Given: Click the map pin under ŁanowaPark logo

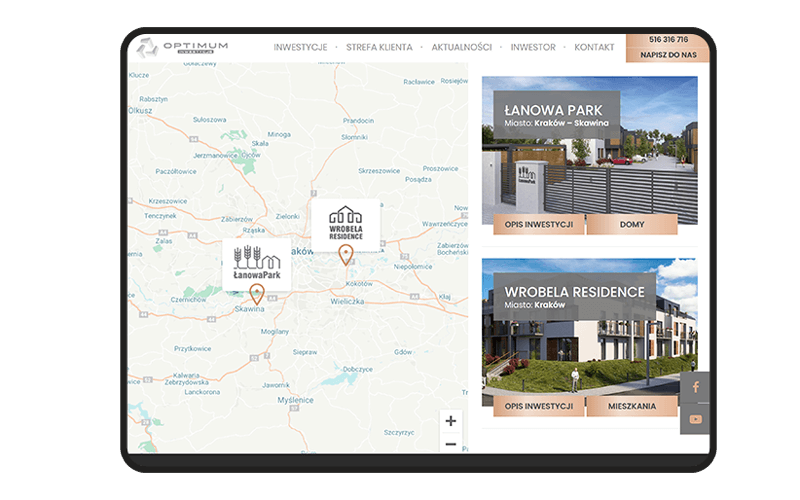Looking at the screenshot, I should 257,294.
